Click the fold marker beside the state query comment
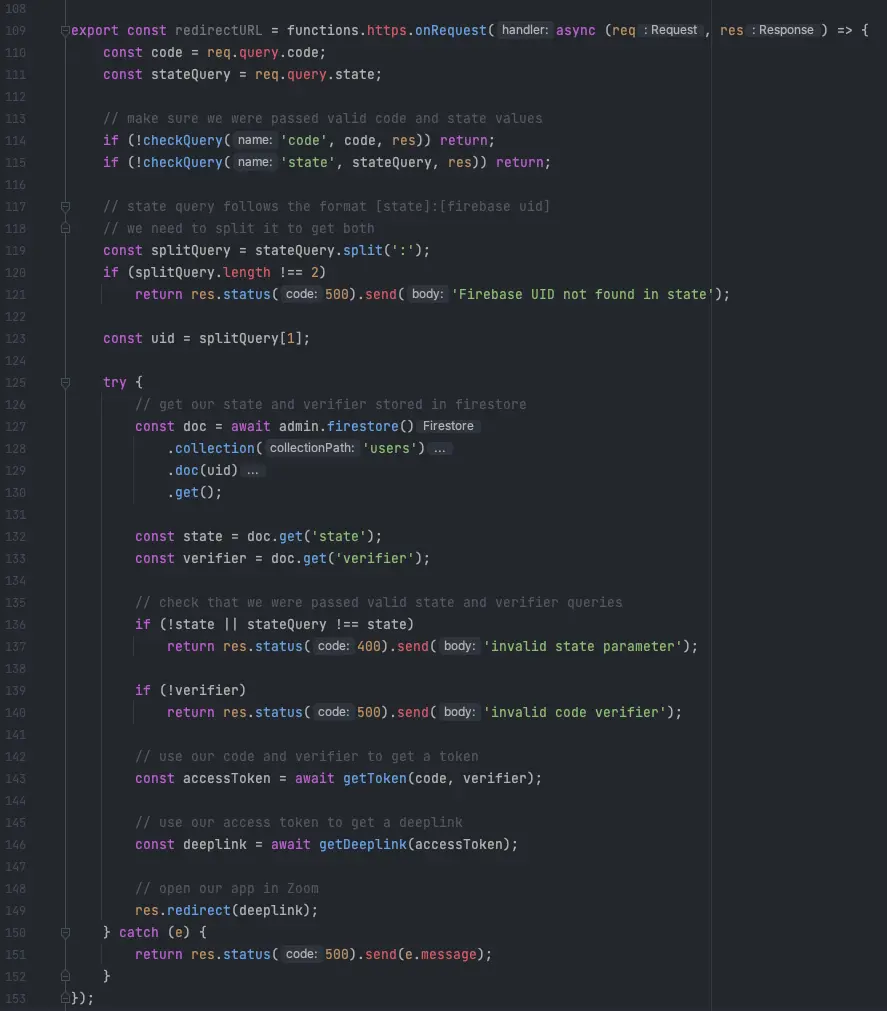The width and height of the screenshot is (887, 1011). (63, 206)
